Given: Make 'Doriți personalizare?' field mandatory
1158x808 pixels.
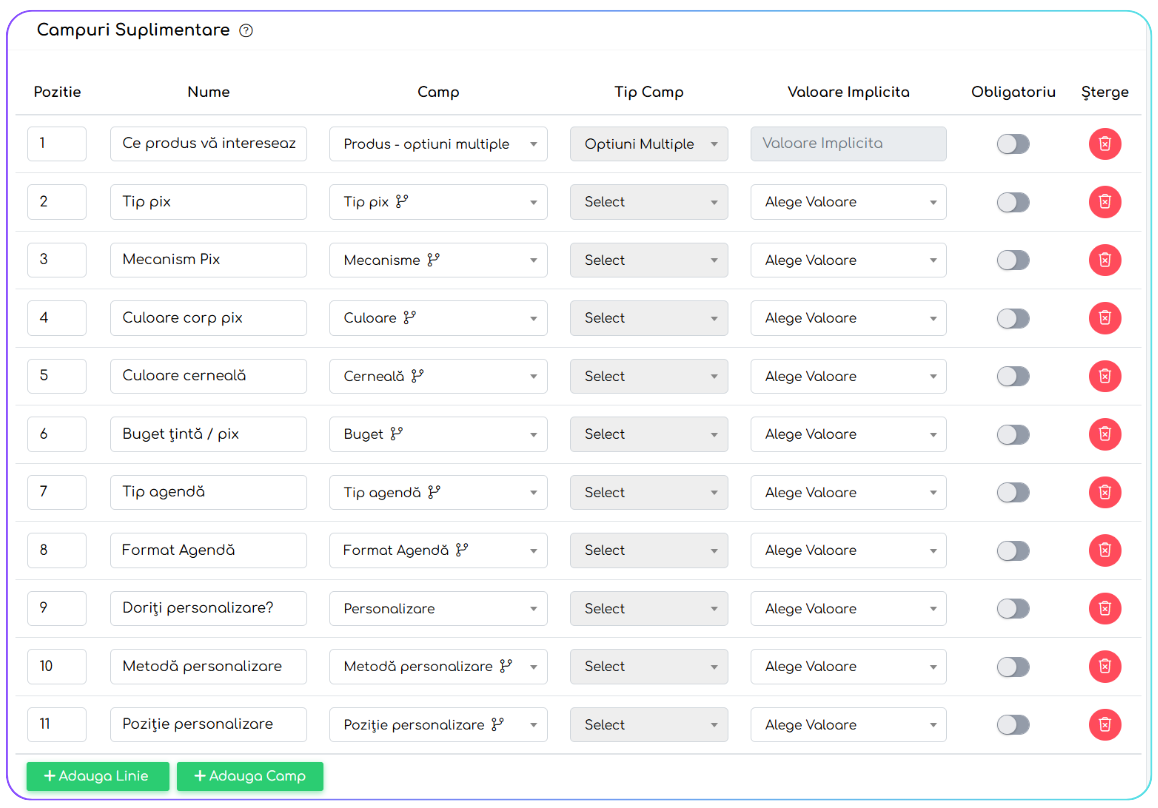Looking at the screenshot, I should tap(1013, 608).
